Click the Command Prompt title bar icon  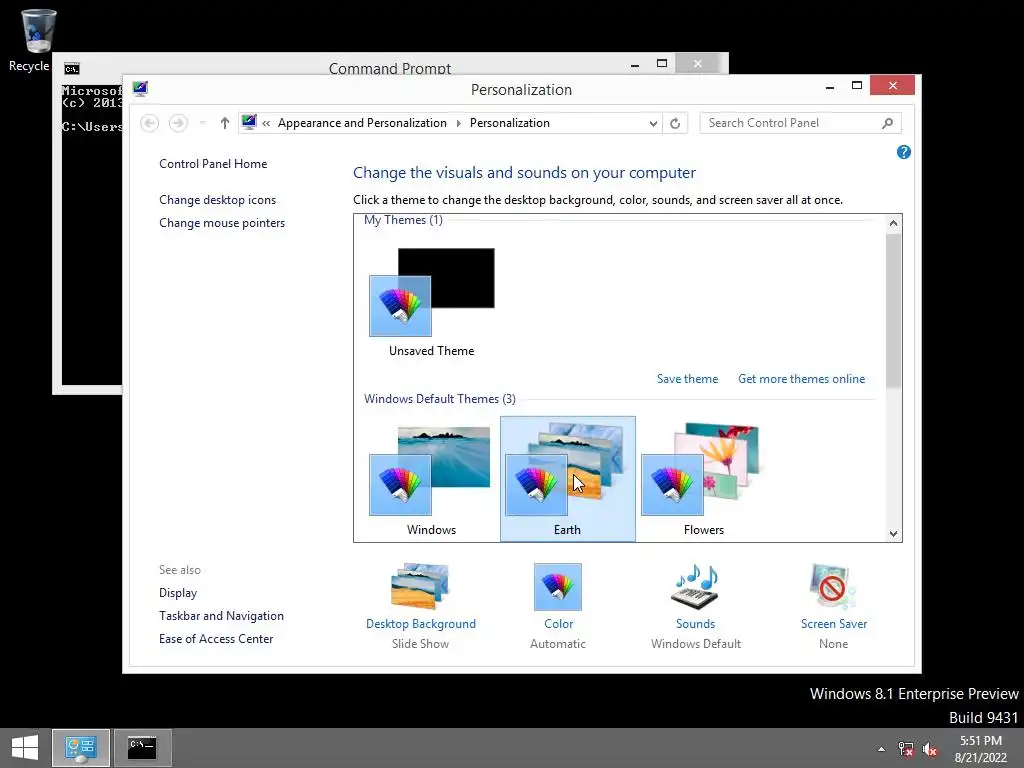(x=72, y=69)
